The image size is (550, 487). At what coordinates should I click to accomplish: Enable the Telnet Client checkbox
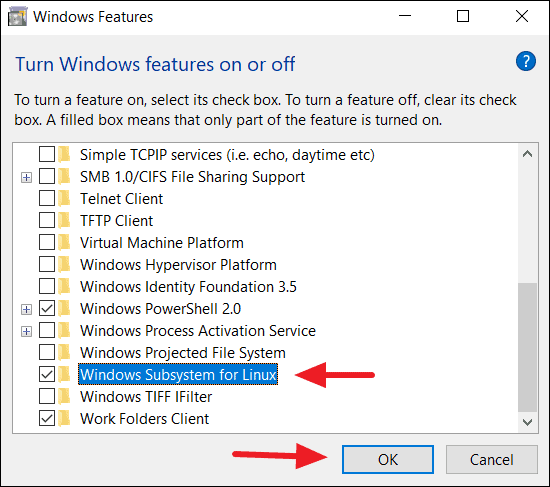(47, 198)
